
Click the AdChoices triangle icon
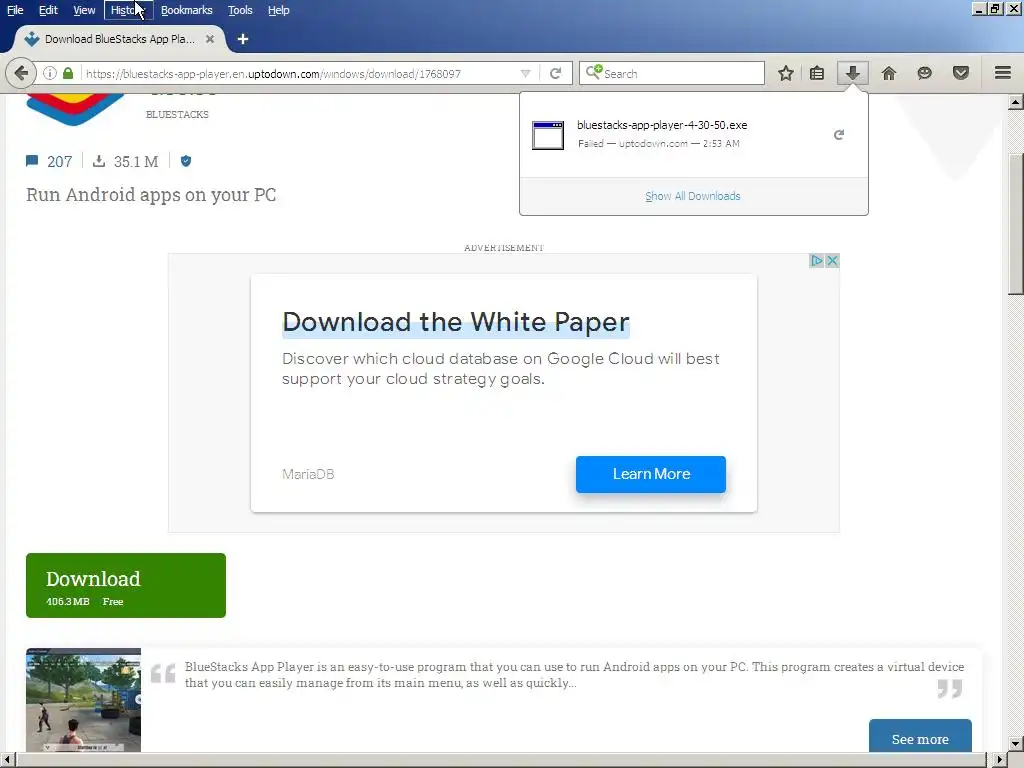click(816, 261)
